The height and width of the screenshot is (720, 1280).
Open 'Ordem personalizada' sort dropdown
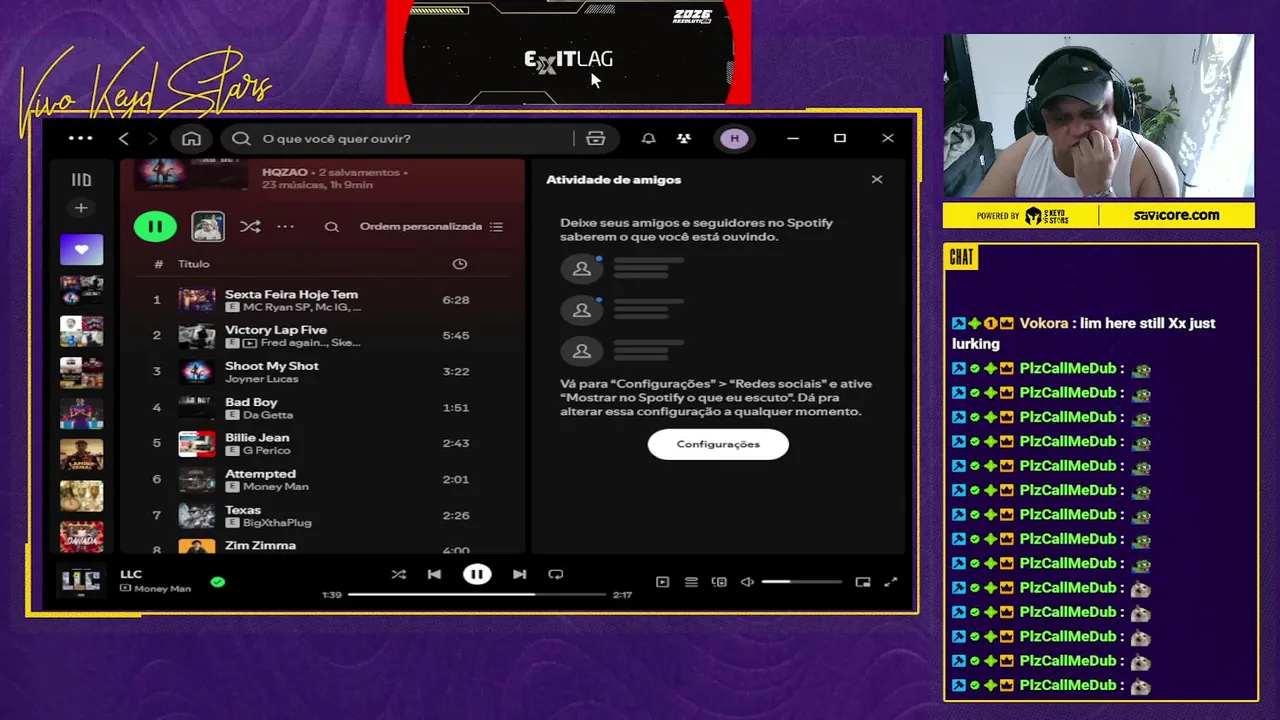point(431,227)
